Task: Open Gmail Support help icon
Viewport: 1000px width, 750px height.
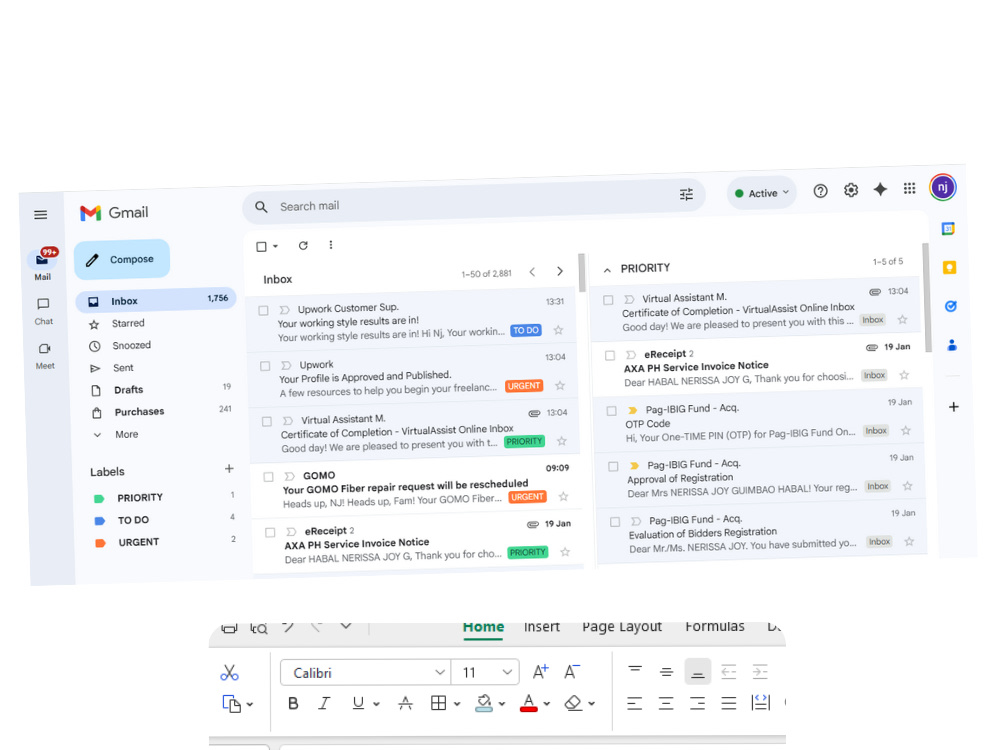Action: (820, 191)
